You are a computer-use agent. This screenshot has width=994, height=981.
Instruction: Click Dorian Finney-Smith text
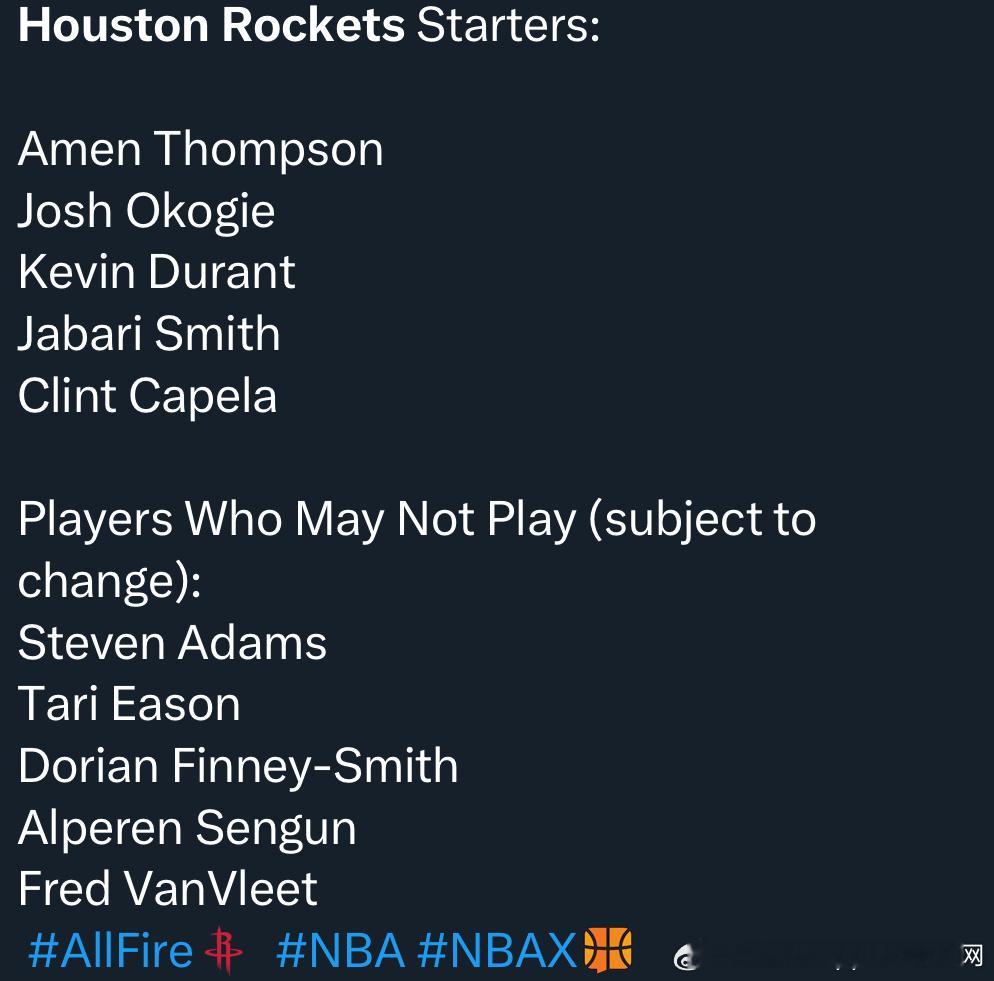[x=238, y=766]
